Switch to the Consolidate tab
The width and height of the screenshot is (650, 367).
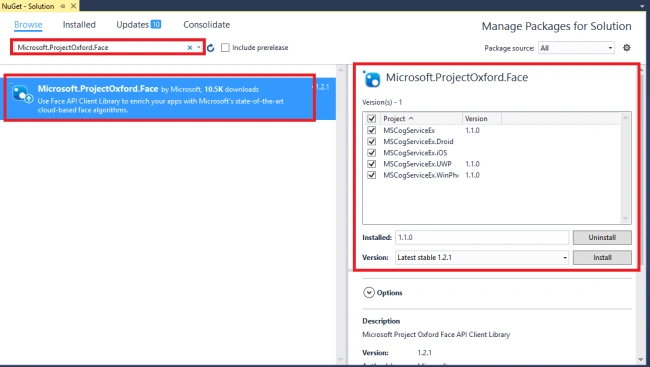pyautogui.click(x=206, y=25)
